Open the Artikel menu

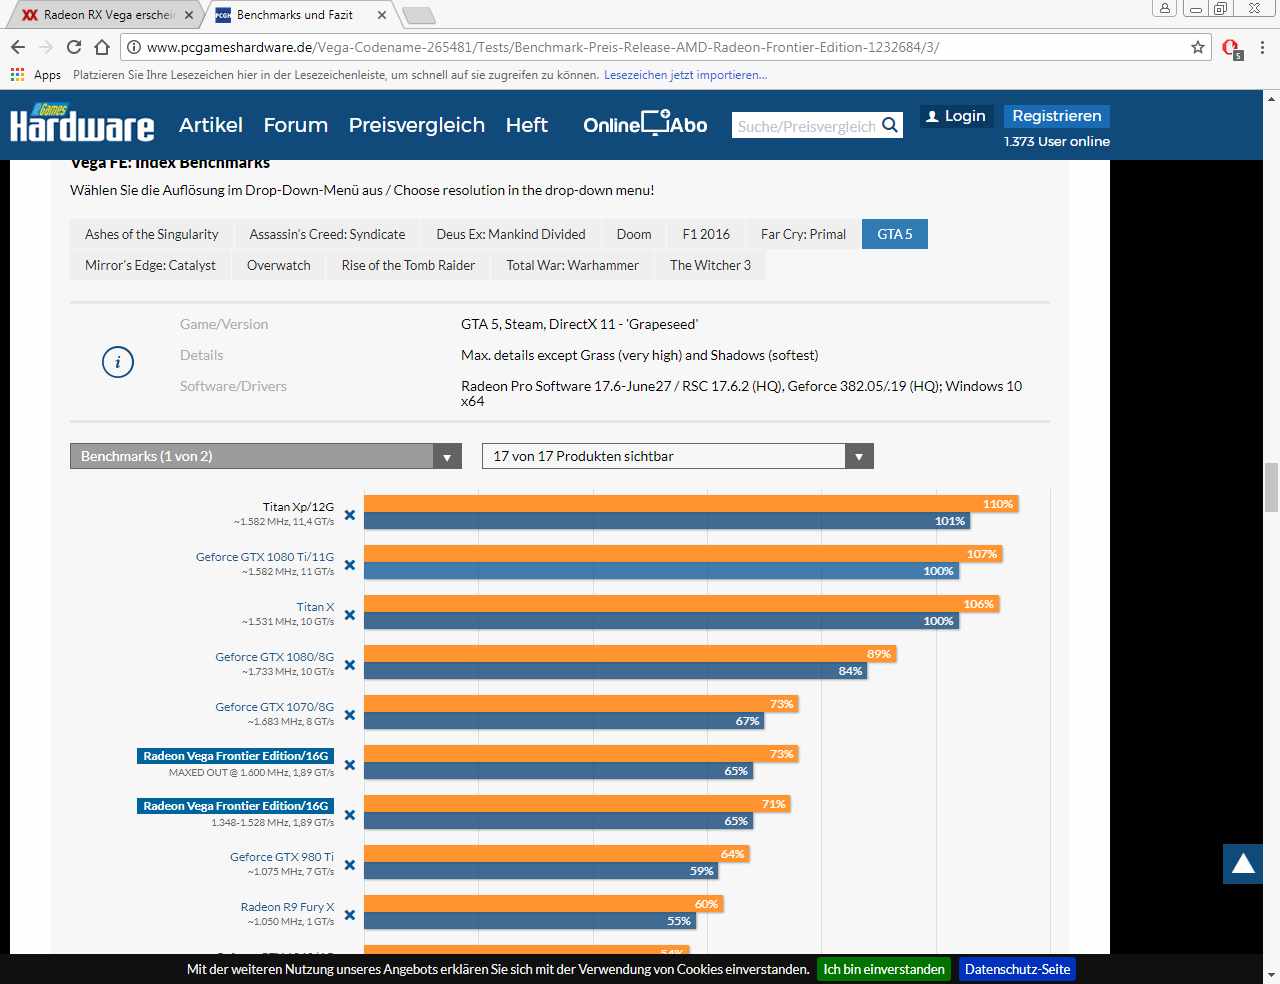(x=211, y=125)
